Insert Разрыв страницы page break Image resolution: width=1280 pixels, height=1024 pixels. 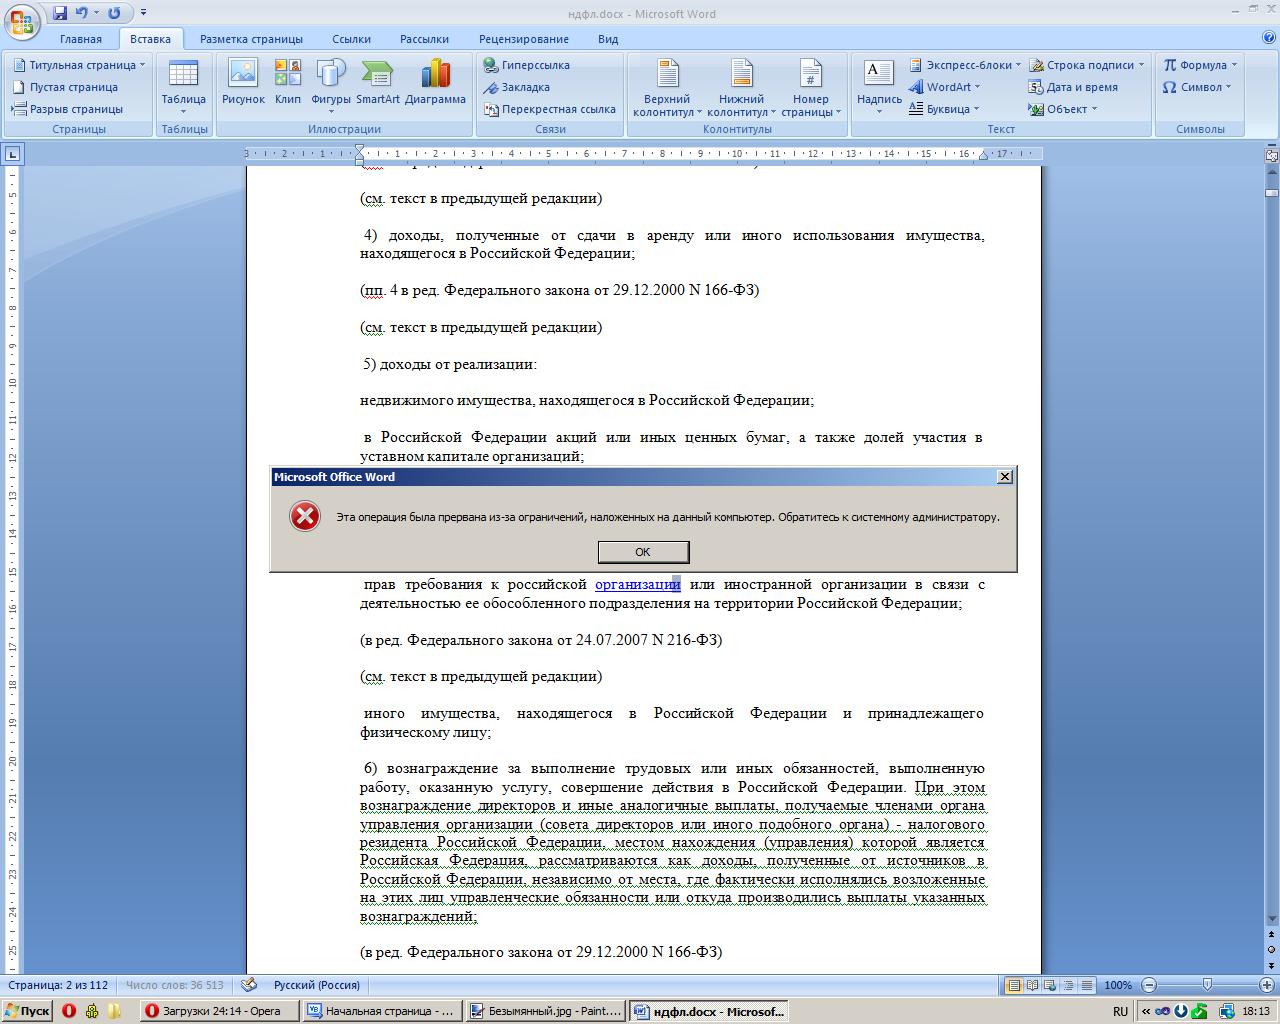coord(67,109)
